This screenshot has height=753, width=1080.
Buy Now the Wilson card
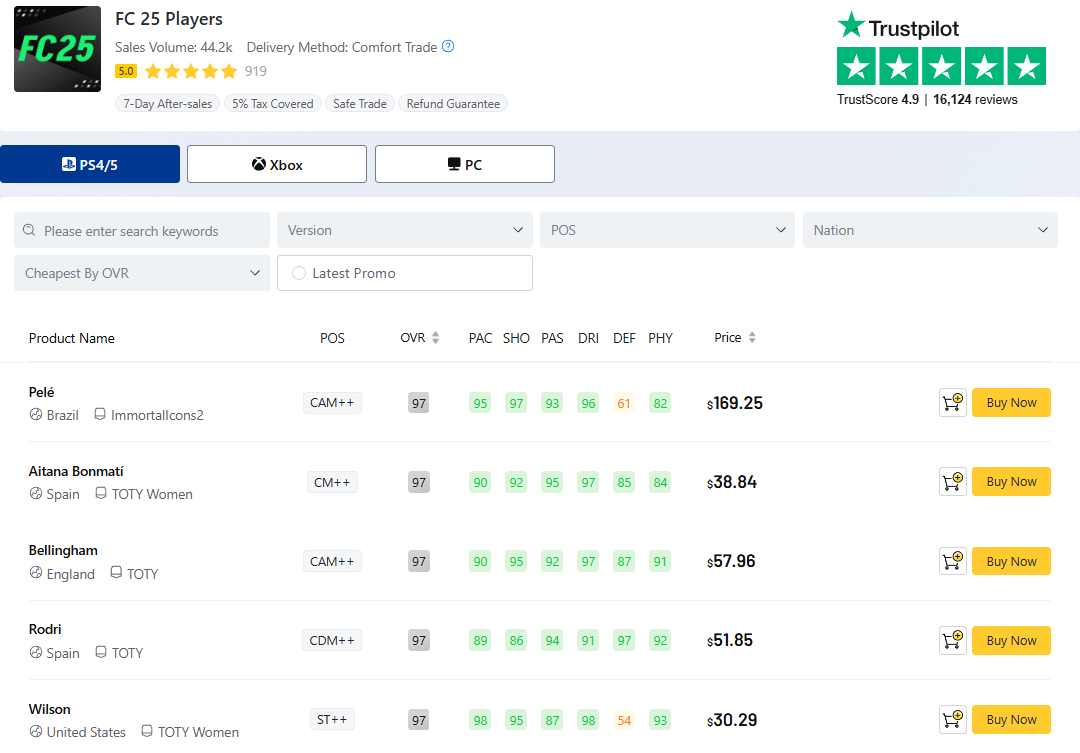[x=1011, y=719]
